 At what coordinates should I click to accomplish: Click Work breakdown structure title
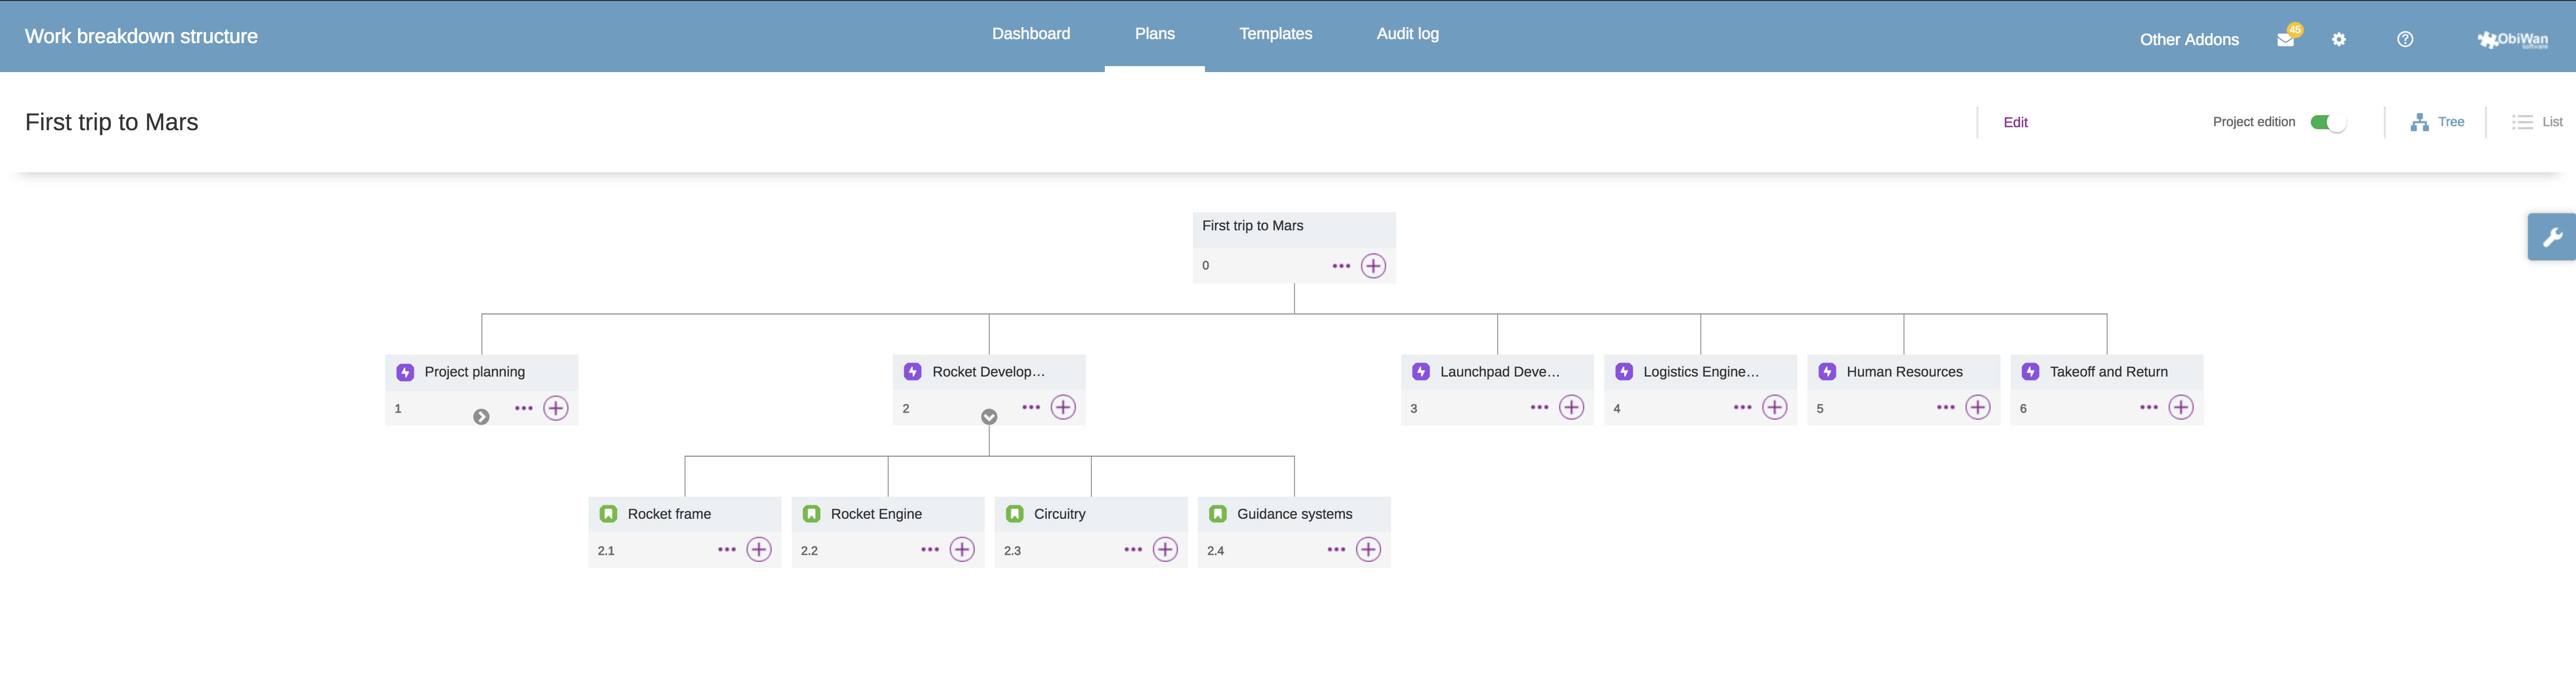pos(141,36)
